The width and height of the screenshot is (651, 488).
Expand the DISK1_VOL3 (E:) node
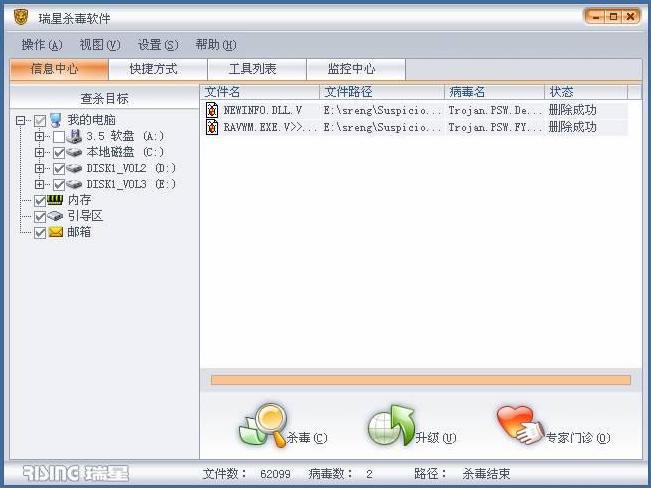pos(39,184)
